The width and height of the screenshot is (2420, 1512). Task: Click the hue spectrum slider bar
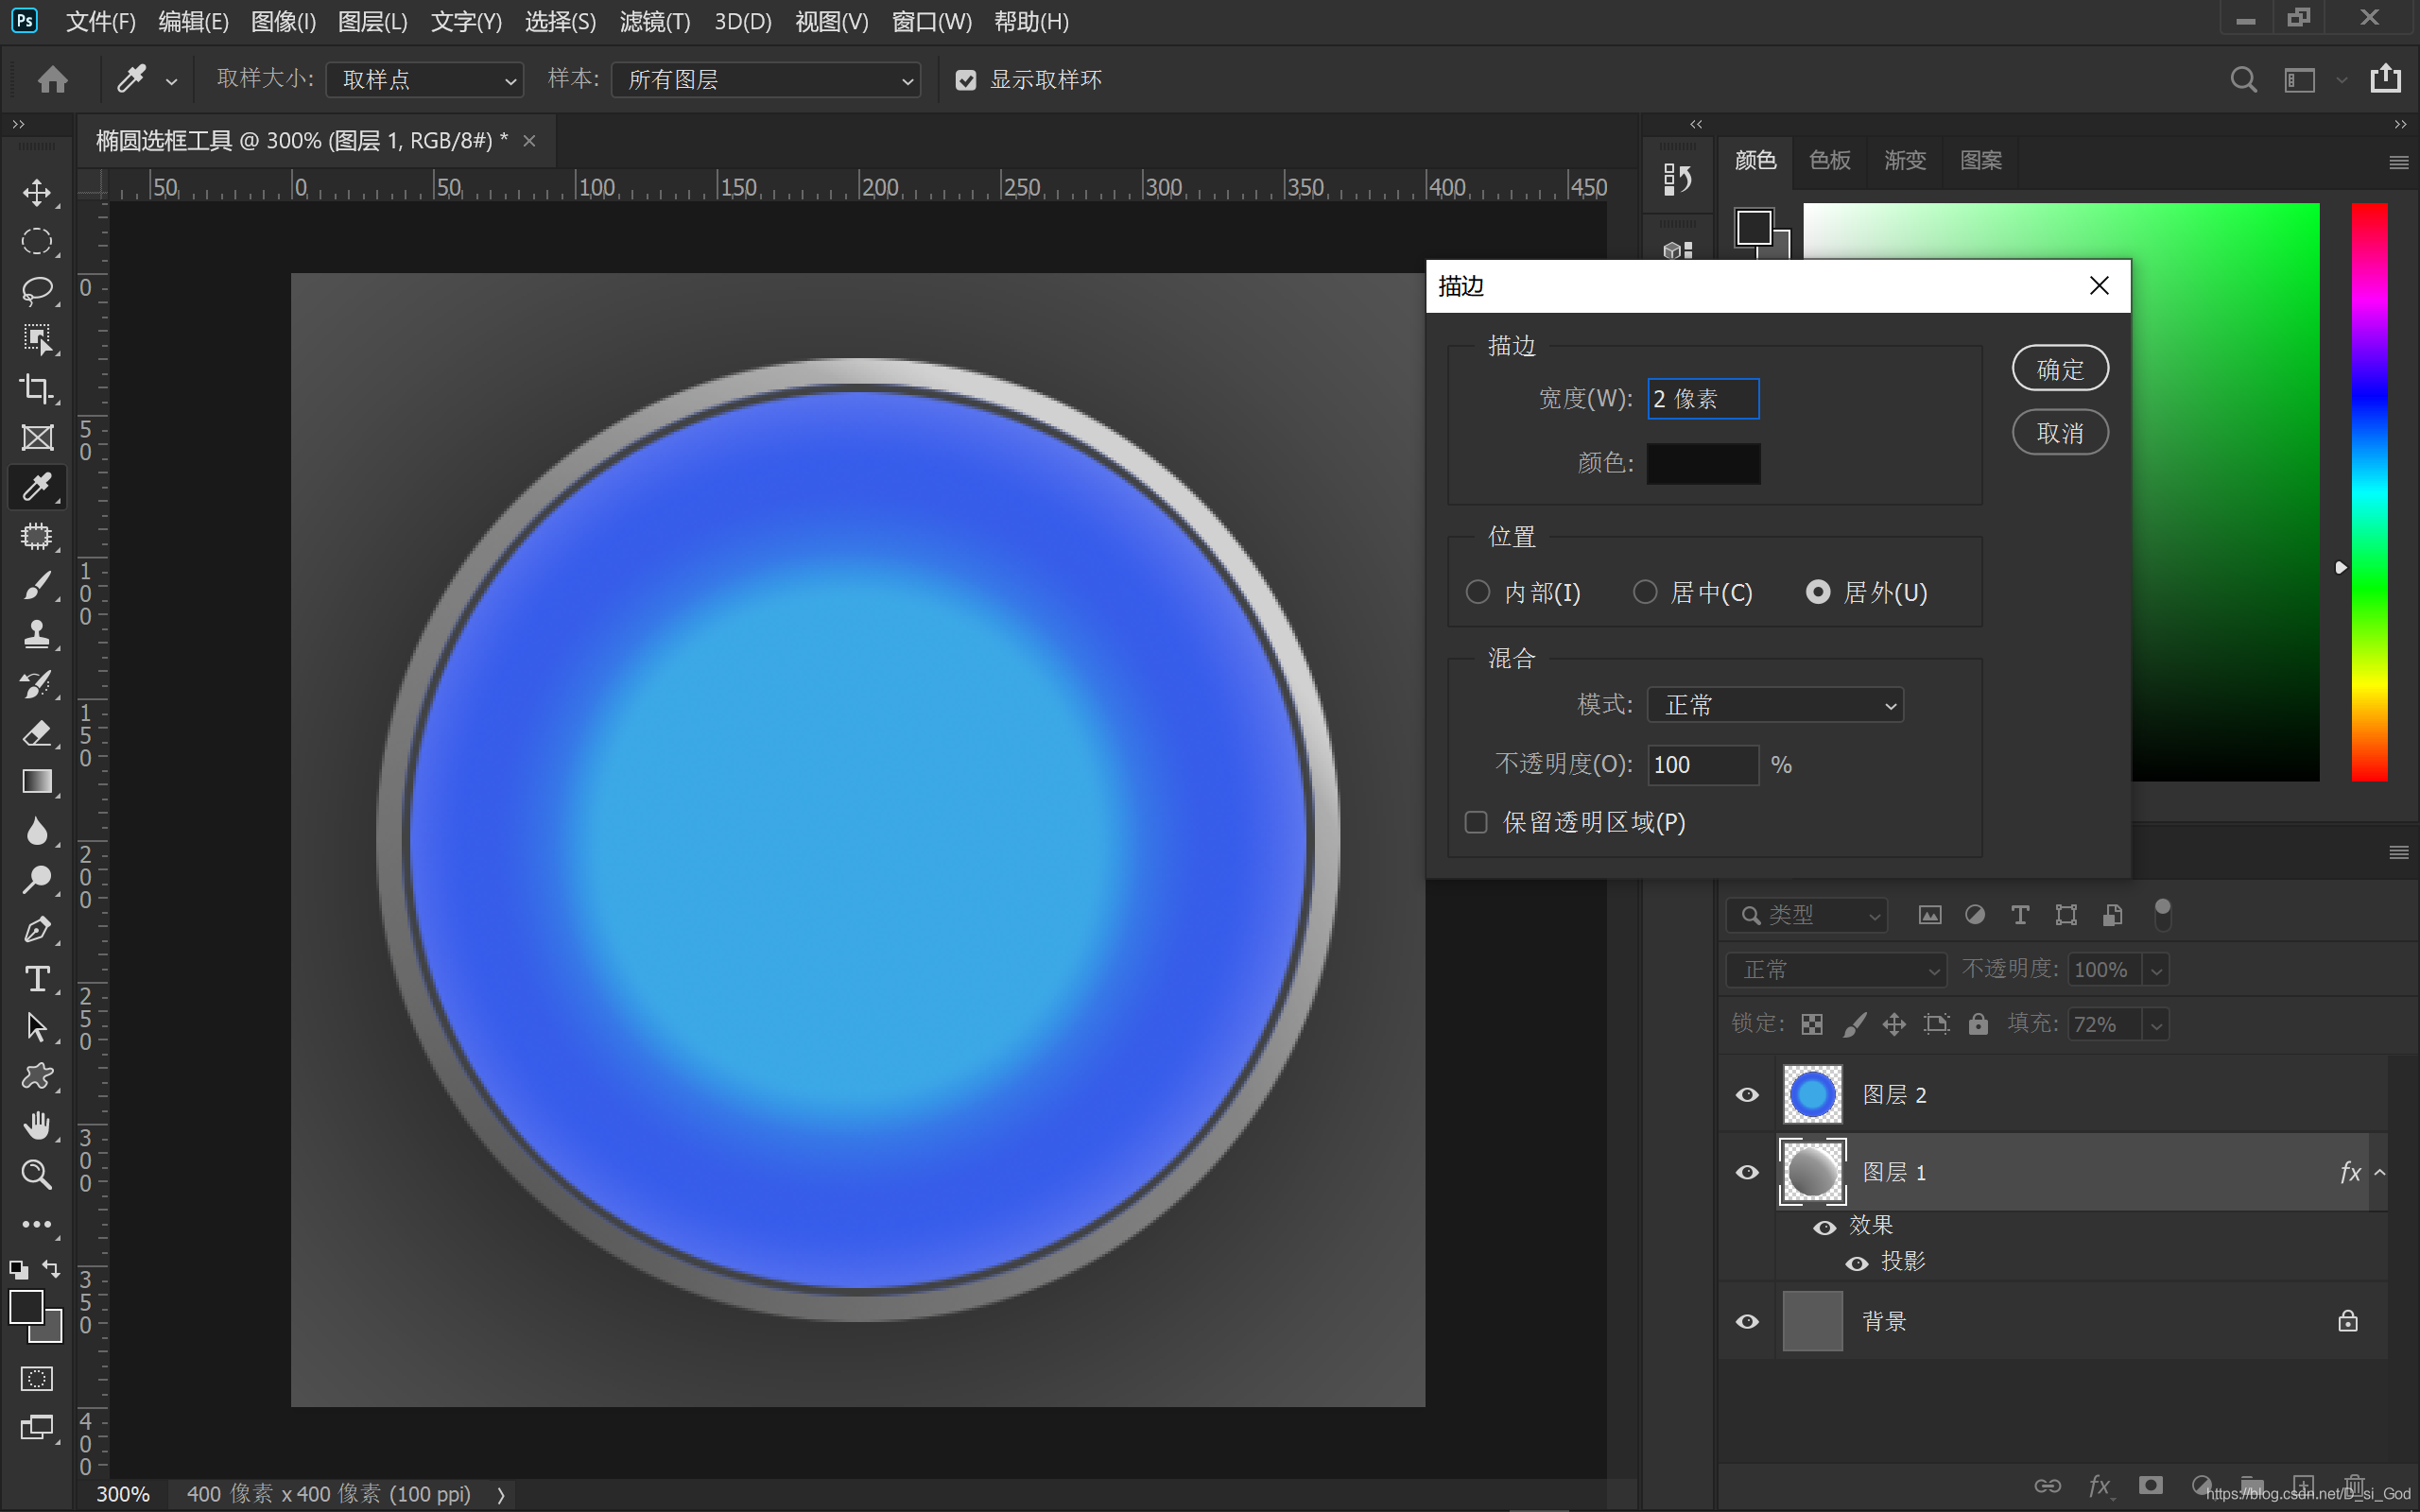tap(2369, 492)
